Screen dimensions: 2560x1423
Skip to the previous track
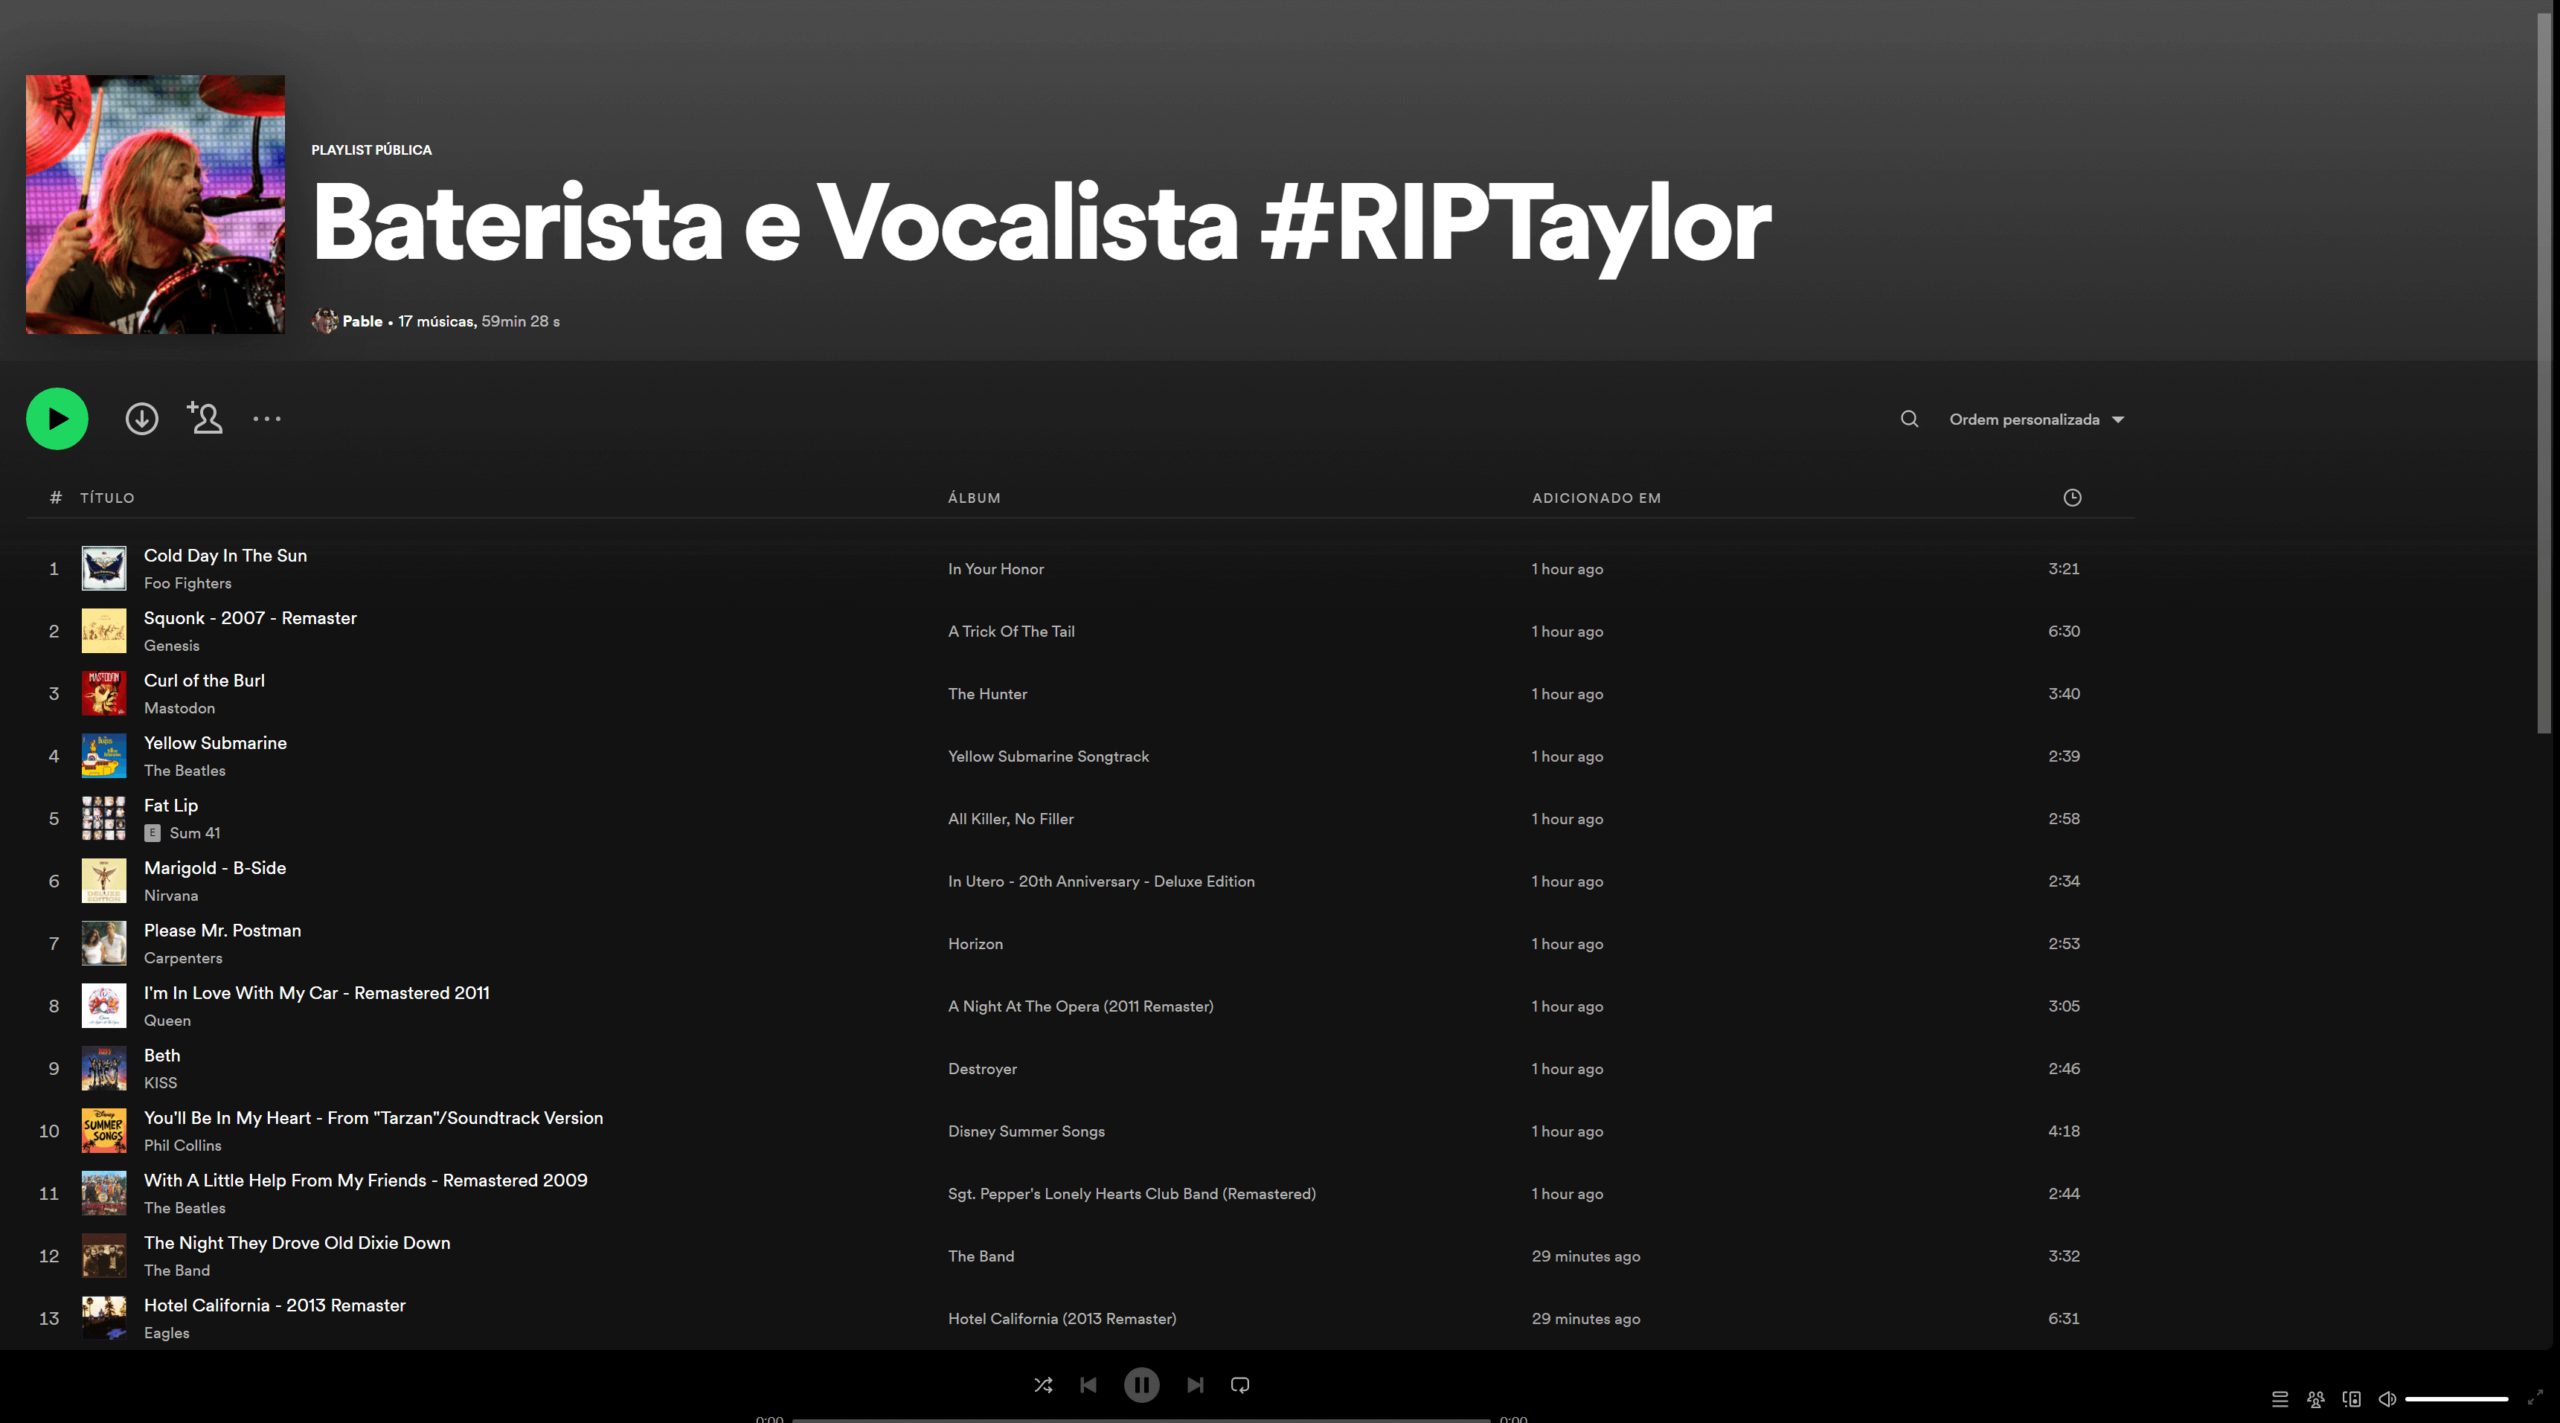pyautogui.click(x=1089, y=1385)
